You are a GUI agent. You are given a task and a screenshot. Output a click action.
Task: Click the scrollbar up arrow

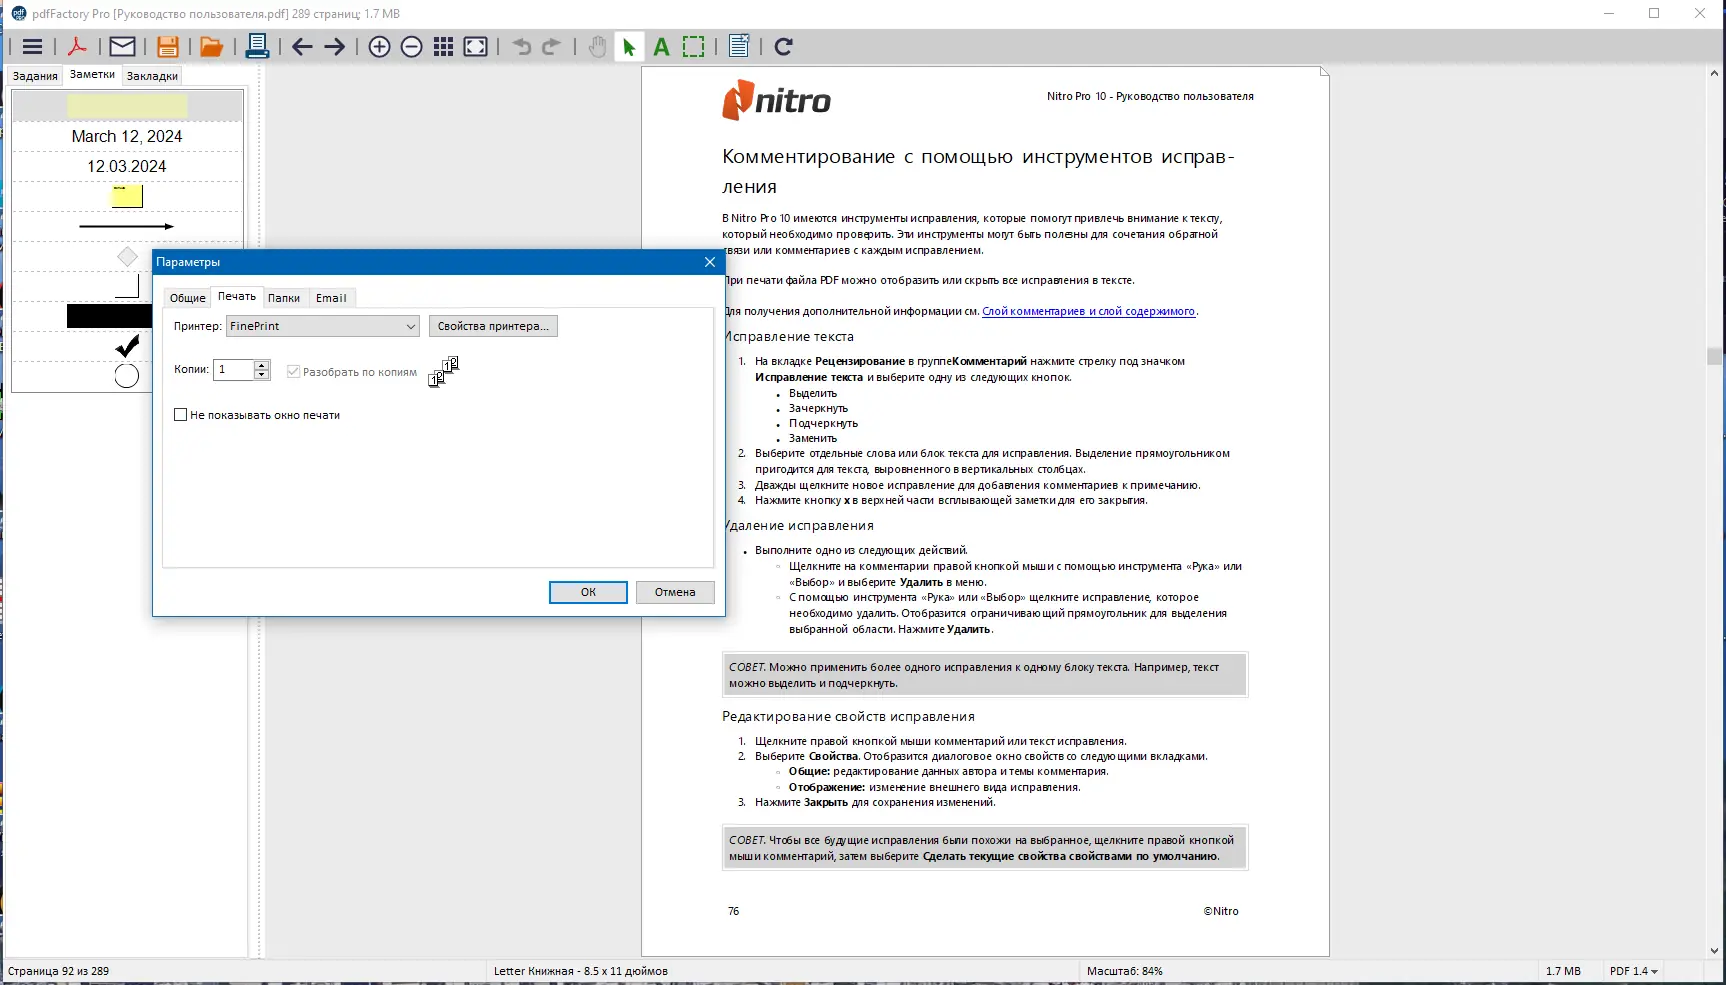point(1714,73)
